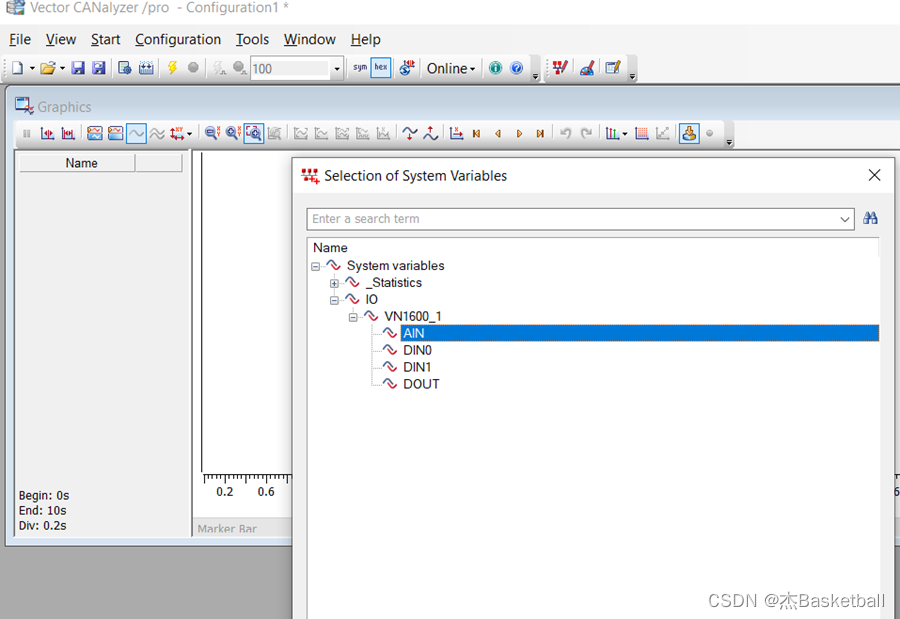
Task: Open the Tools menu
Action: [253, 39]
